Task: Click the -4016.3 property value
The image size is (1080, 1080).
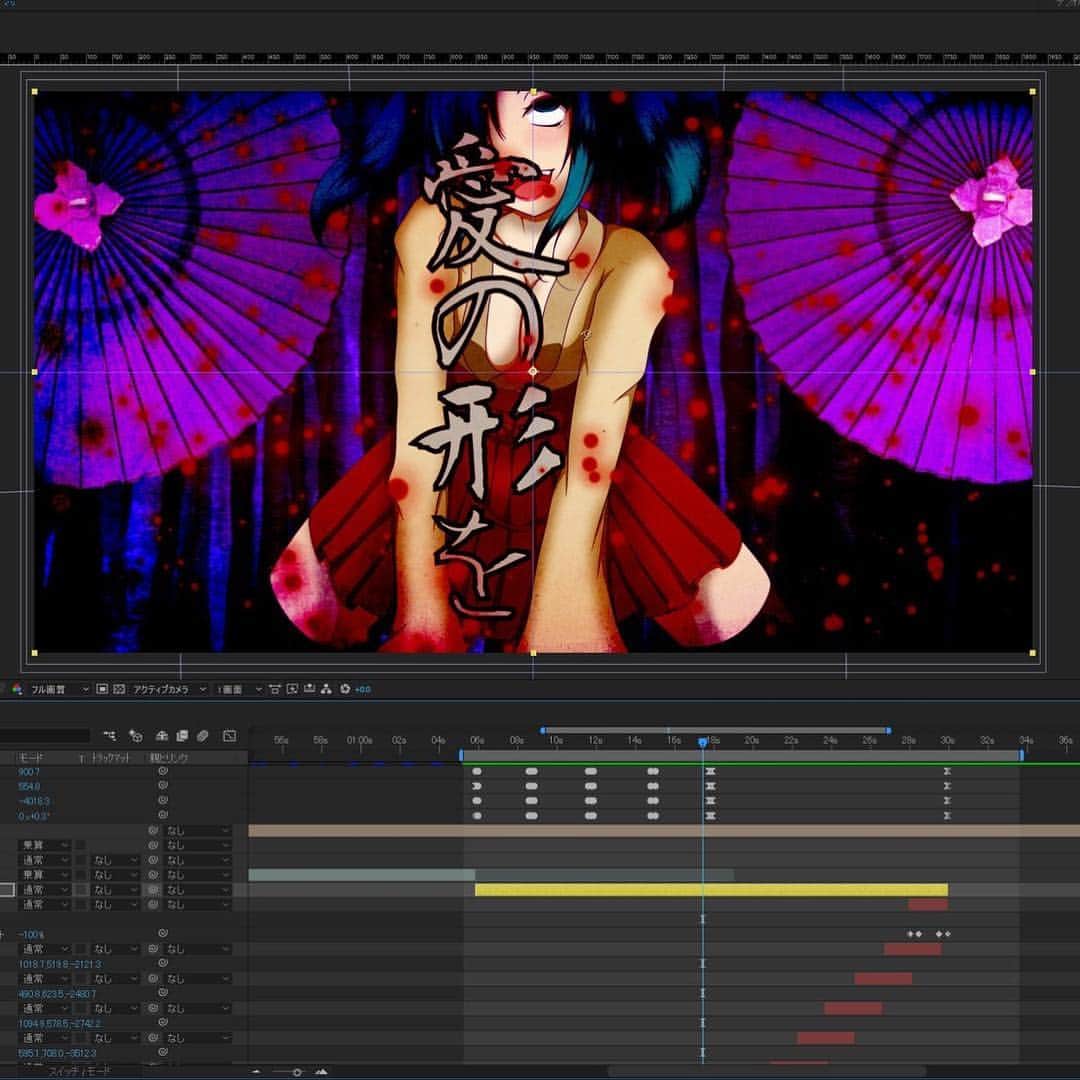Action: click(x=34, y=802)
